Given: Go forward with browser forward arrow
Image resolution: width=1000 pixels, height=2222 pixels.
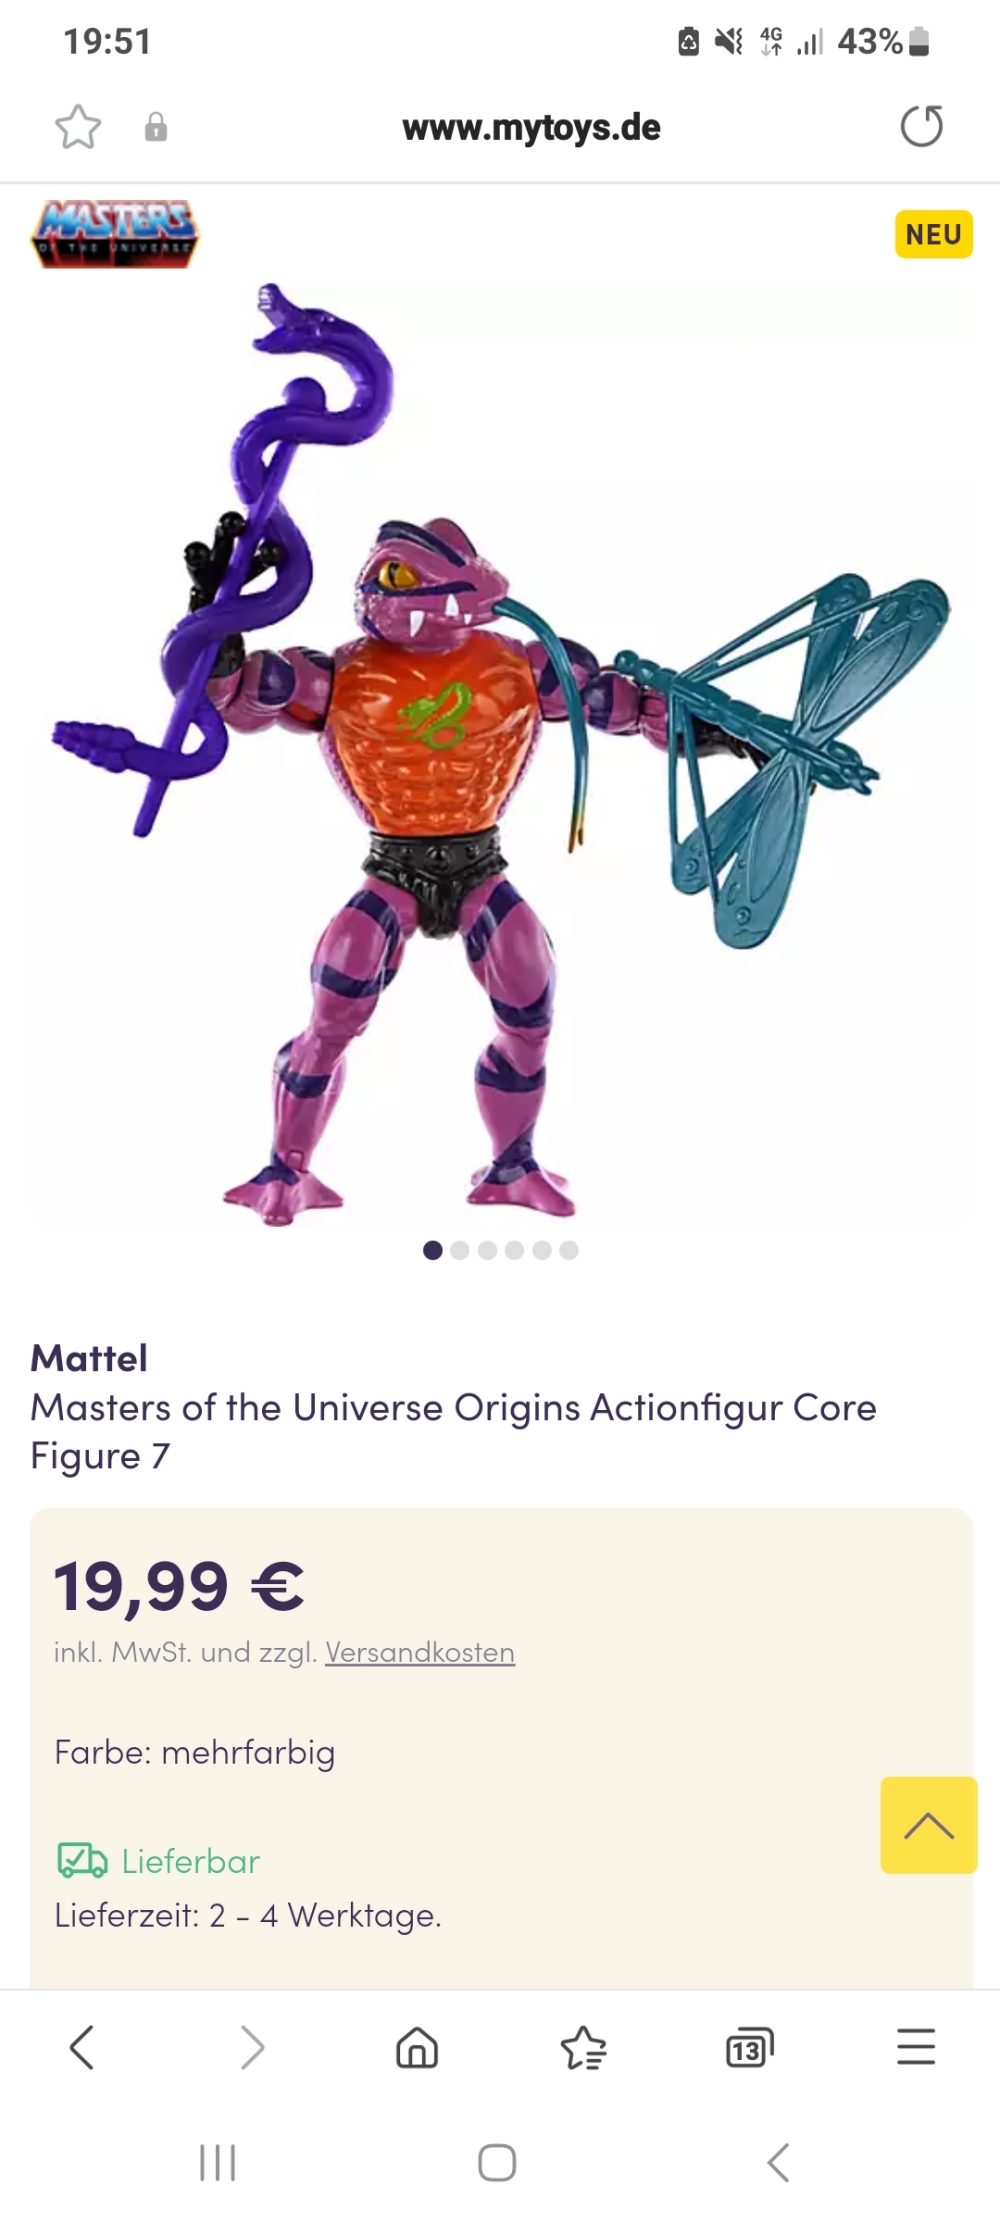Looking at the screenshot, I should click(x=252, y=2047).
